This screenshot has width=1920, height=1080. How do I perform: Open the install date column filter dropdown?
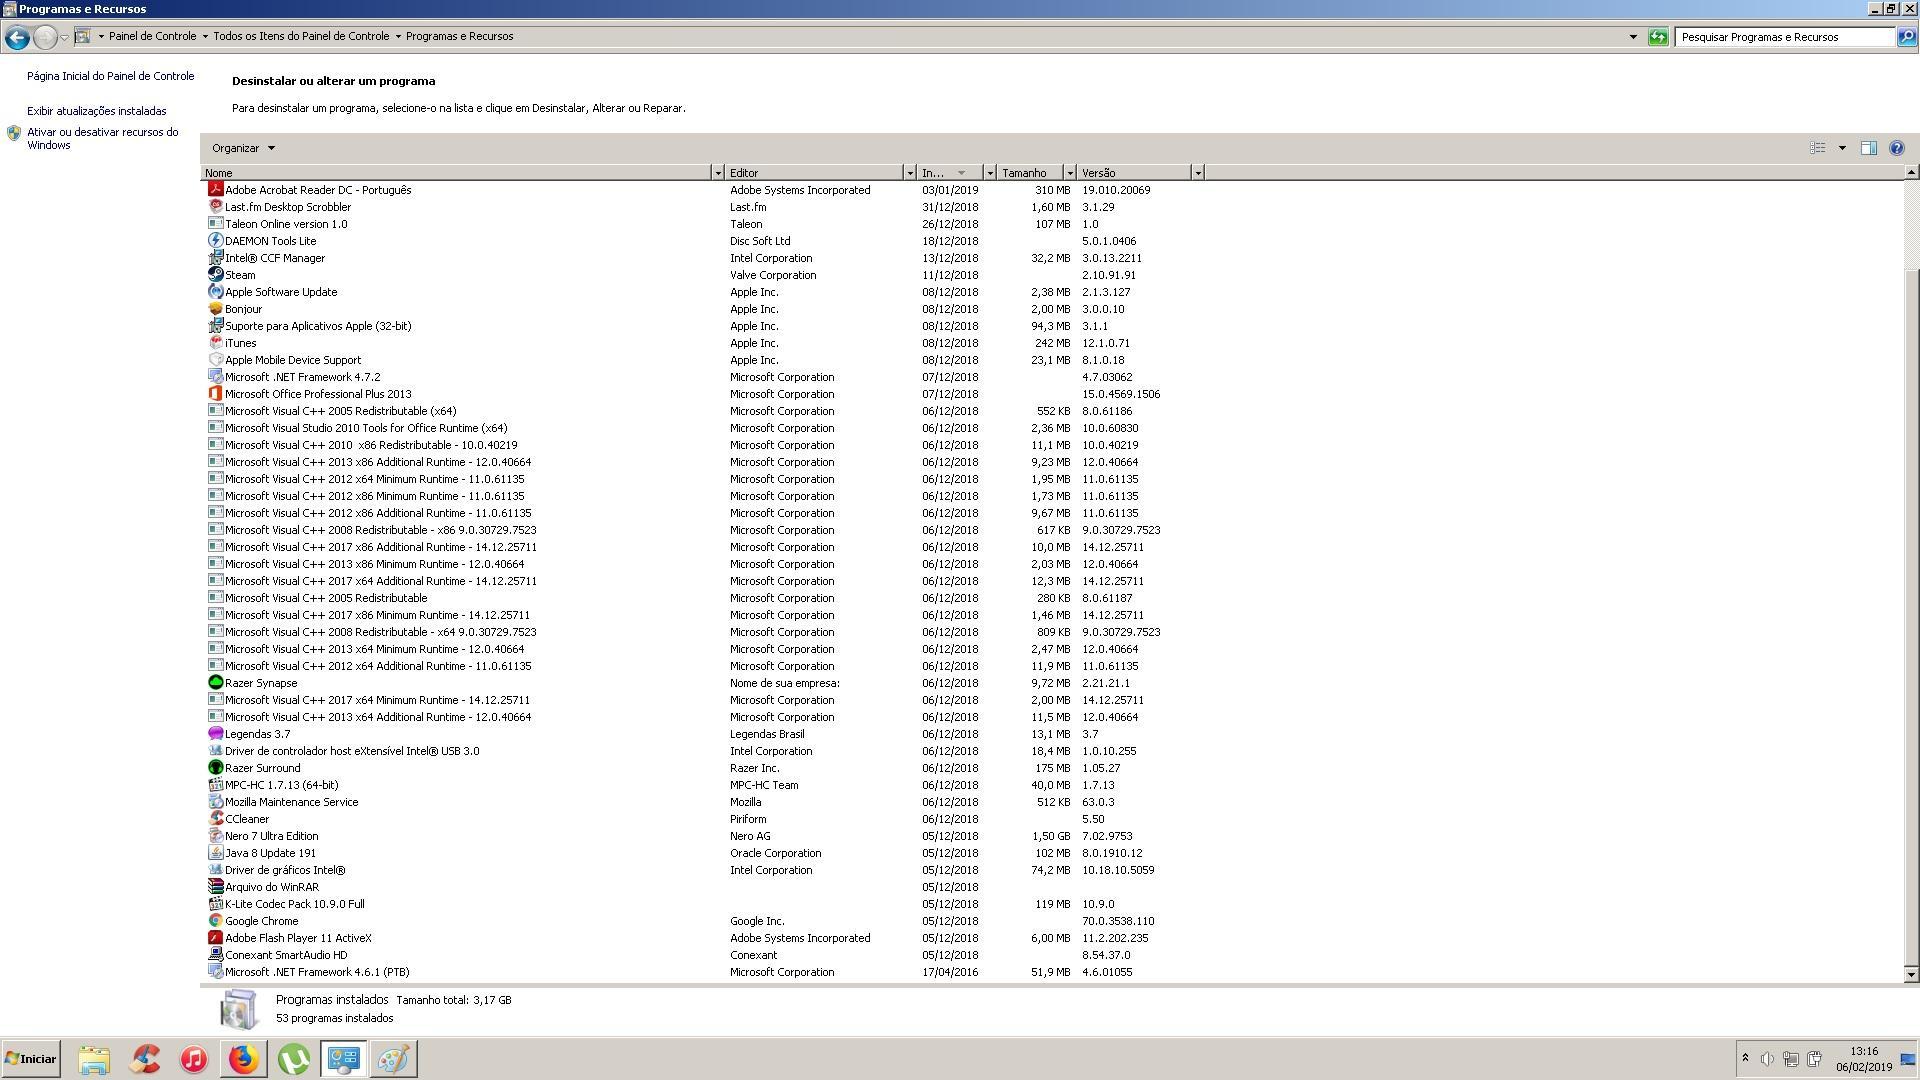tap(989, 173)
